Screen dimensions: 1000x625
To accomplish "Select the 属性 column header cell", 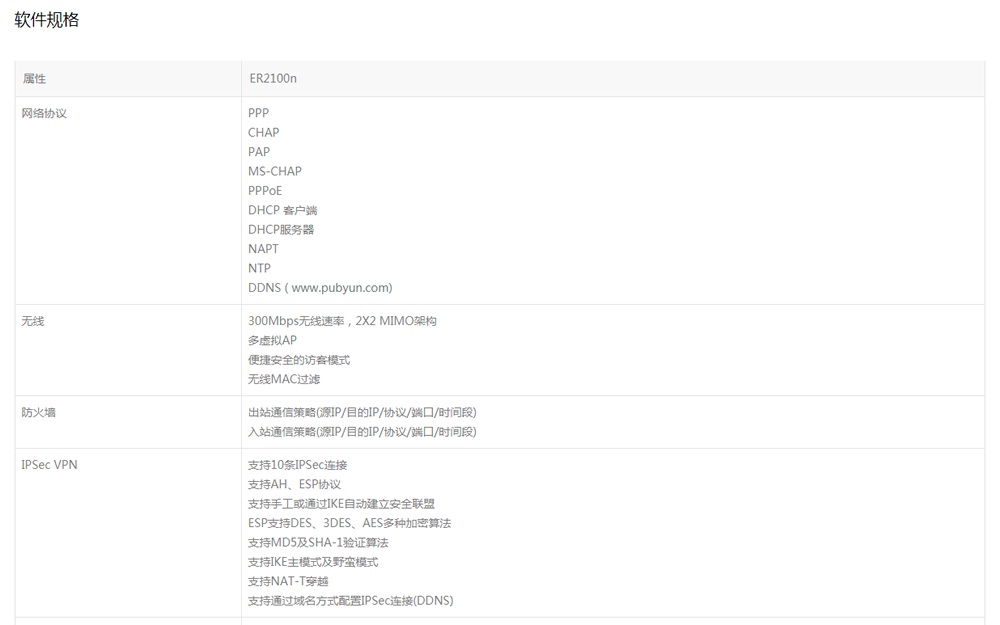I will (x=128, y=79).
